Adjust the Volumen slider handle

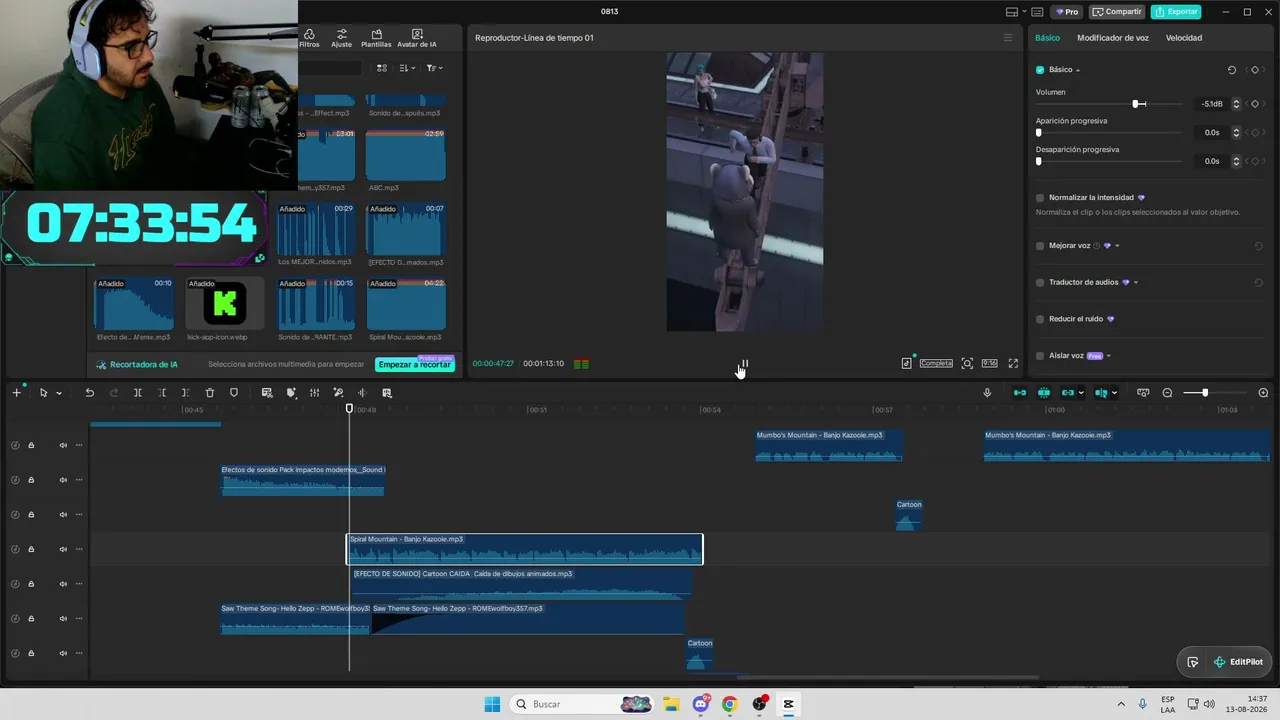coord(1136,104)
